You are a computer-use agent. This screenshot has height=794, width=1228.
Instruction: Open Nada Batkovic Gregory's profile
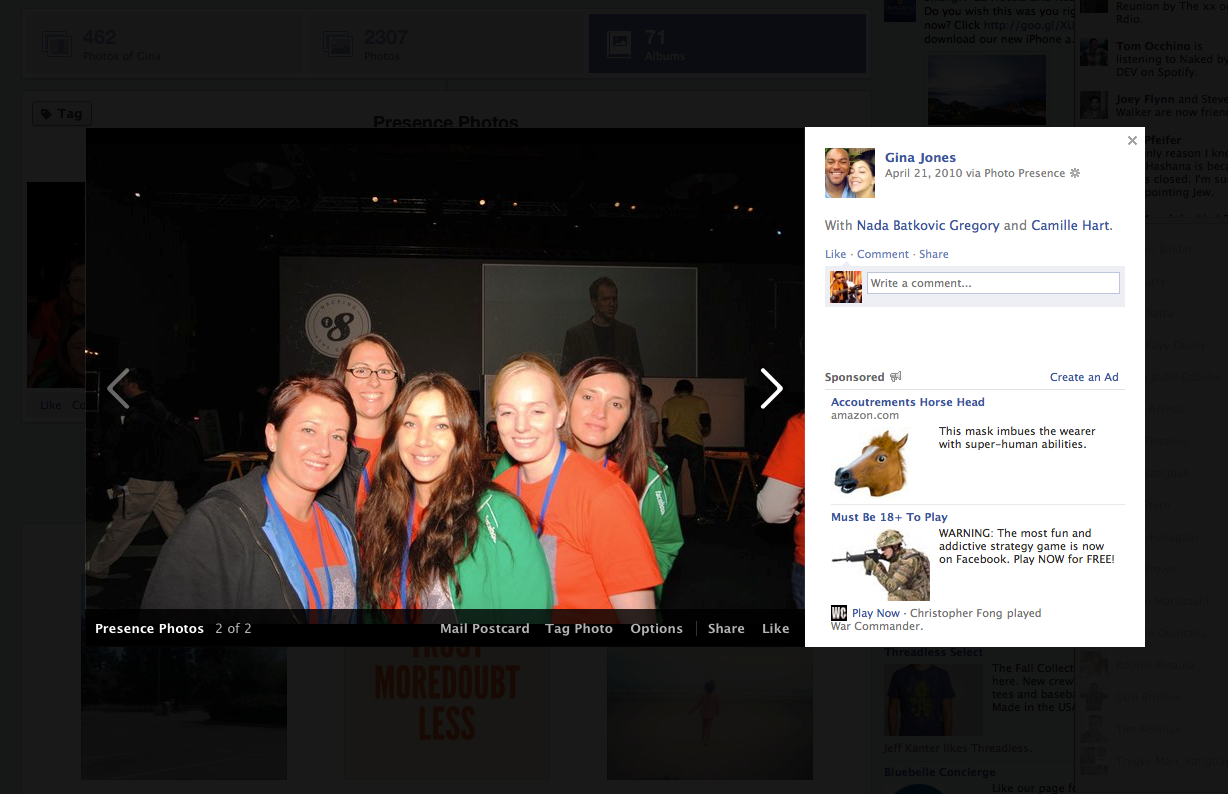point(928,226)
